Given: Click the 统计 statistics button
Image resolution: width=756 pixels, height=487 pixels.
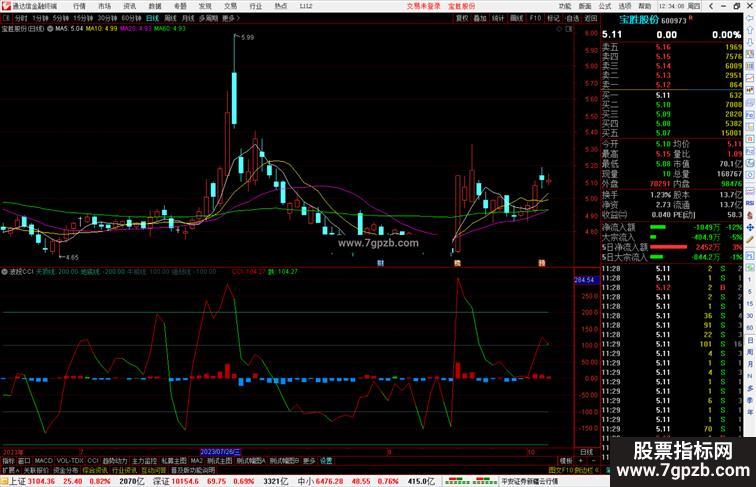Looking at the screenshot, I should coord(498,18).
